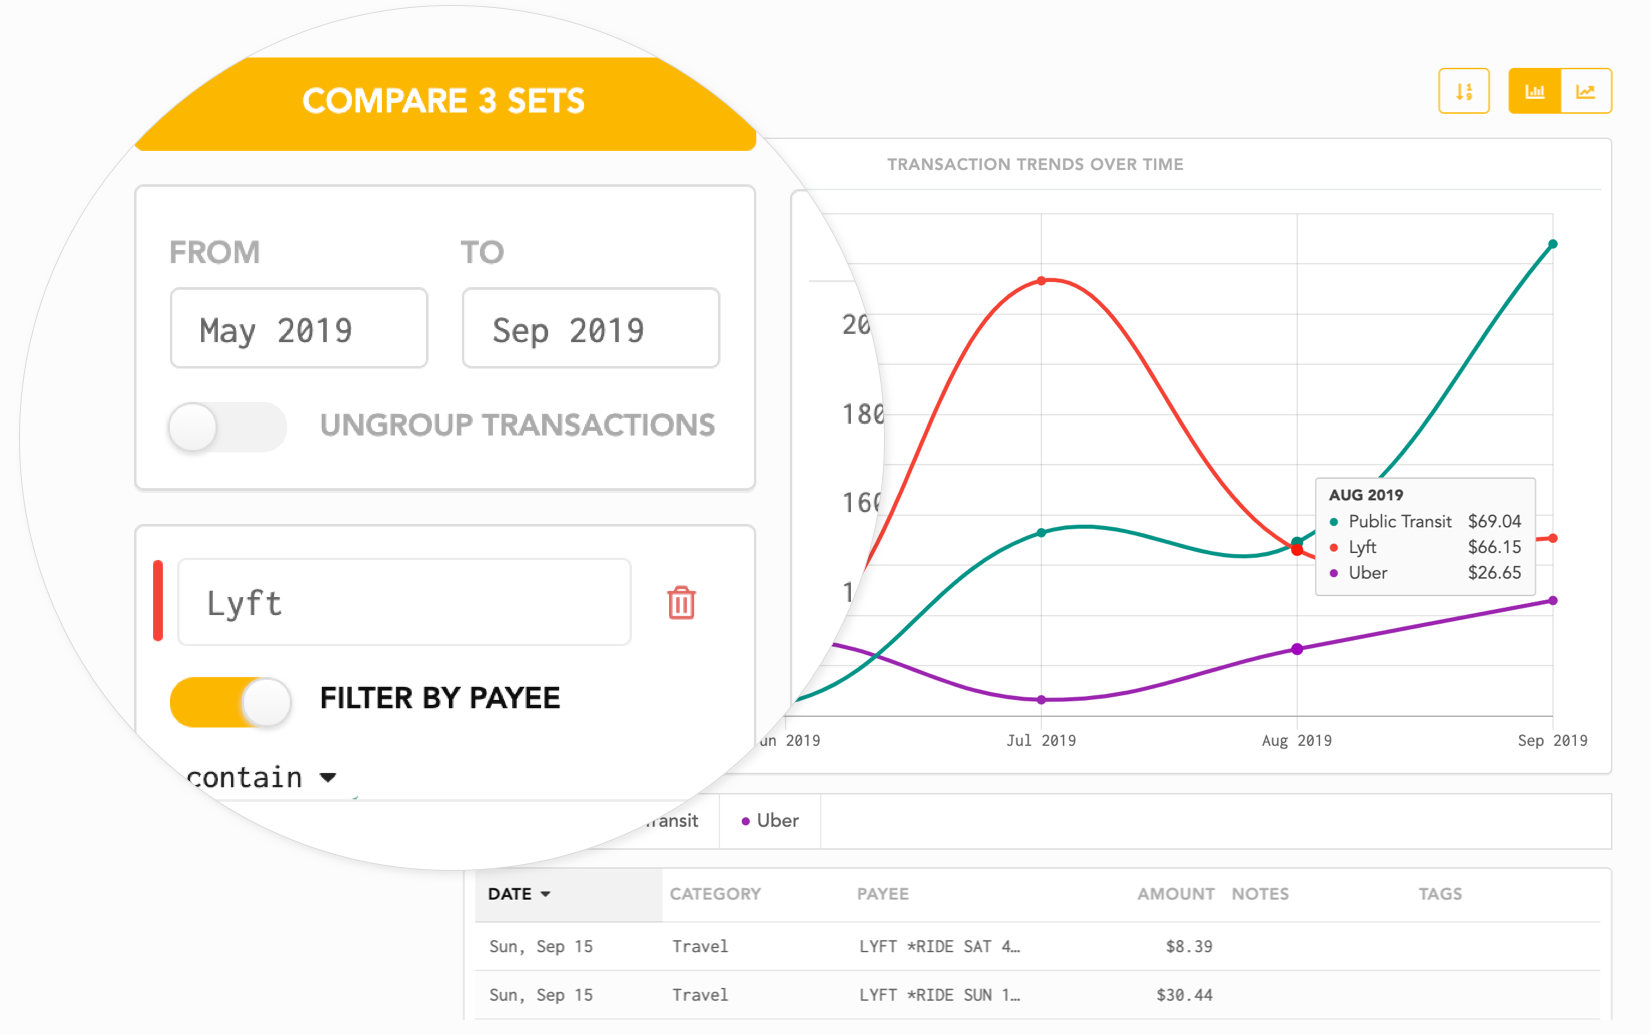This screenshot has width=1650, height=1034.
Task: Edit the Lyft set name field
Action: pyautogui.click(x=404, y=602)
